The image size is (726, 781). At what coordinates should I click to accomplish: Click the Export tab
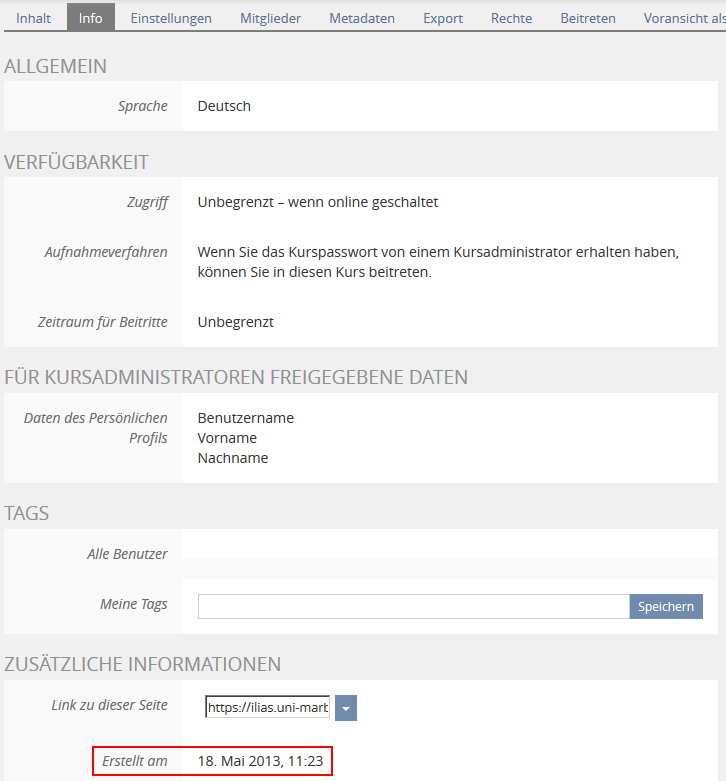coord(443,18)
